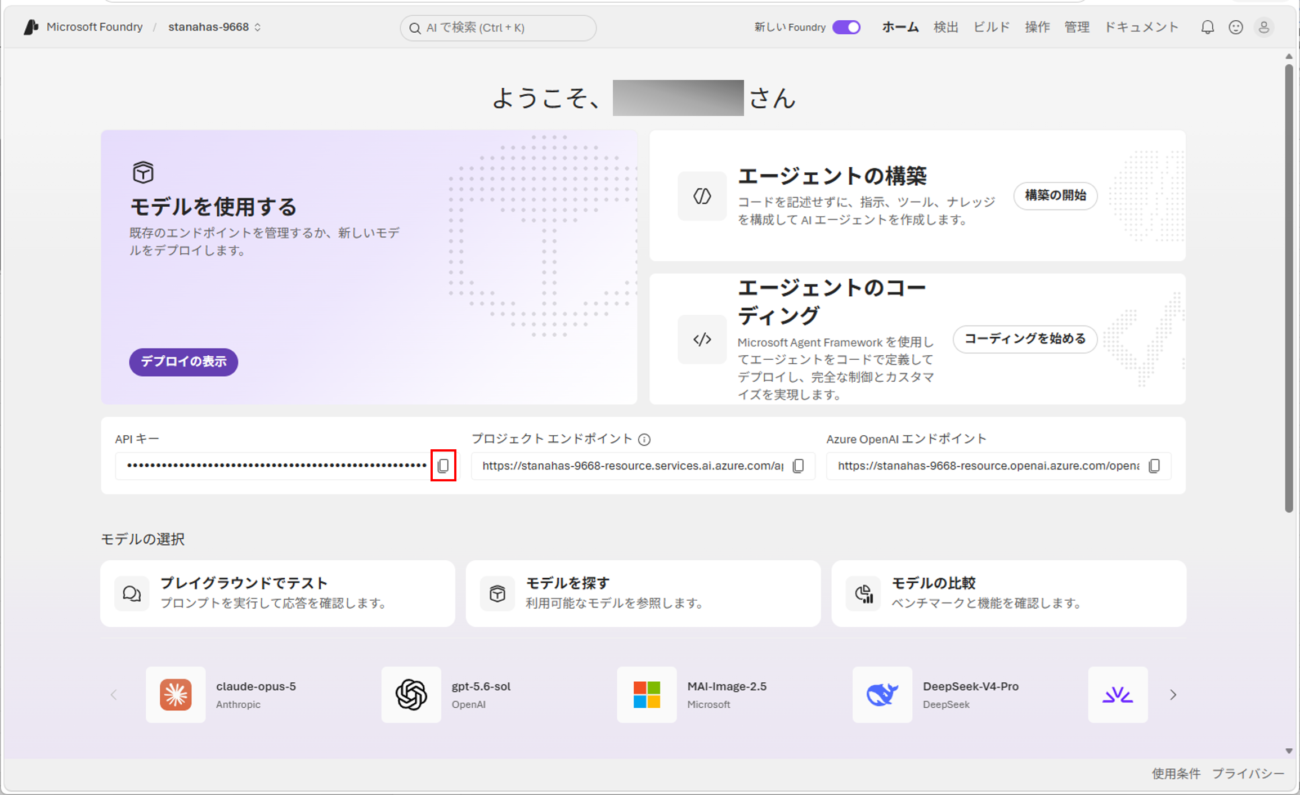1300x795 pixels.
Task: Click the page vertical scrollbar thumb
Action: [1289, 288]
